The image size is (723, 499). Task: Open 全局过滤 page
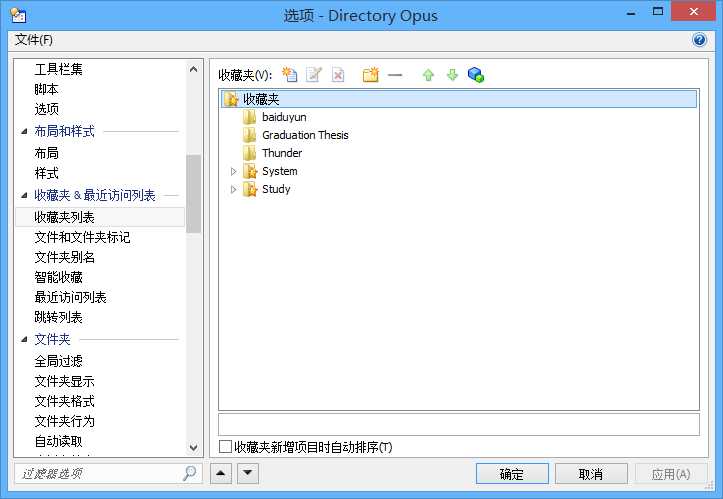click(59, 361)
